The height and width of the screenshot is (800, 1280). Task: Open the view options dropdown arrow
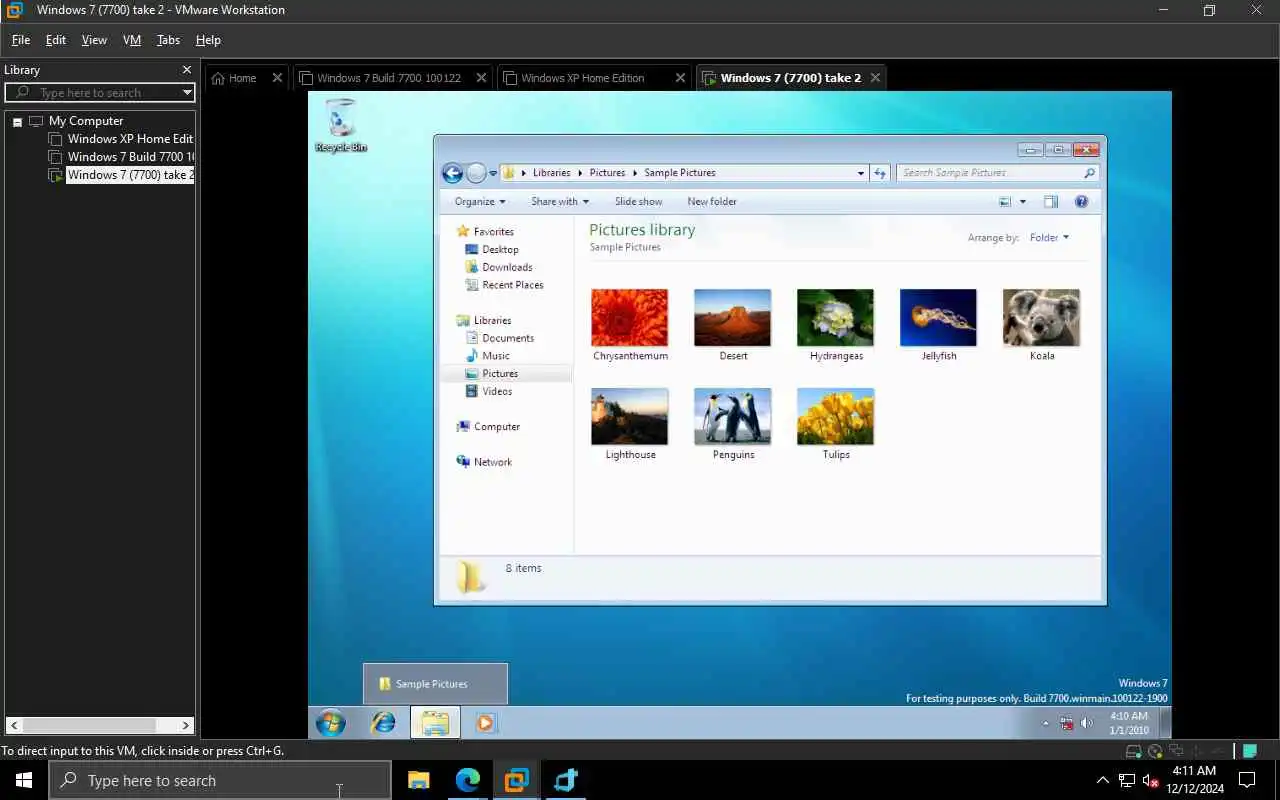pyautogui.click(x=1022, y=201)
